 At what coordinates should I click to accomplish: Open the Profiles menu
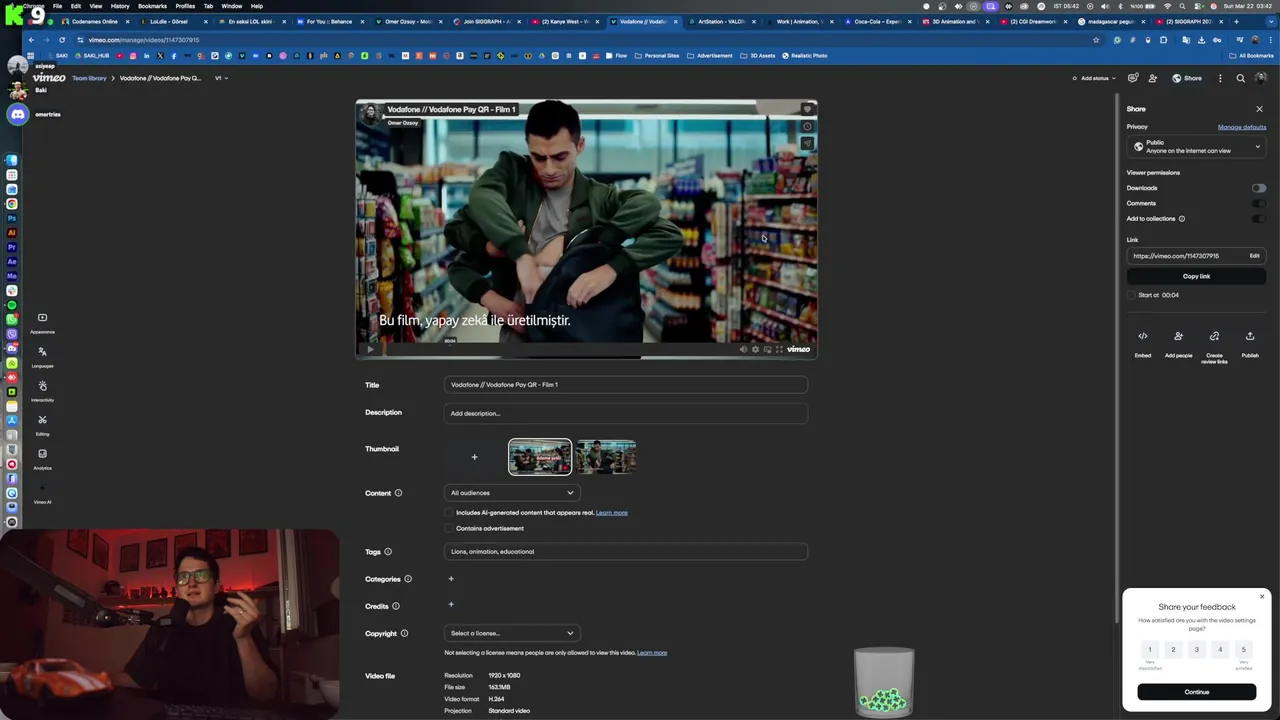point(185,6)
